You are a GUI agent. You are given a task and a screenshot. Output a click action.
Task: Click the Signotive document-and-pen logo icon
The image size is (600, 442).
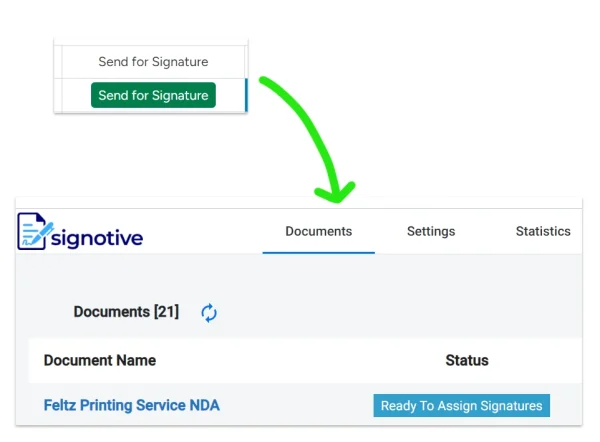[x=36, y=231]
